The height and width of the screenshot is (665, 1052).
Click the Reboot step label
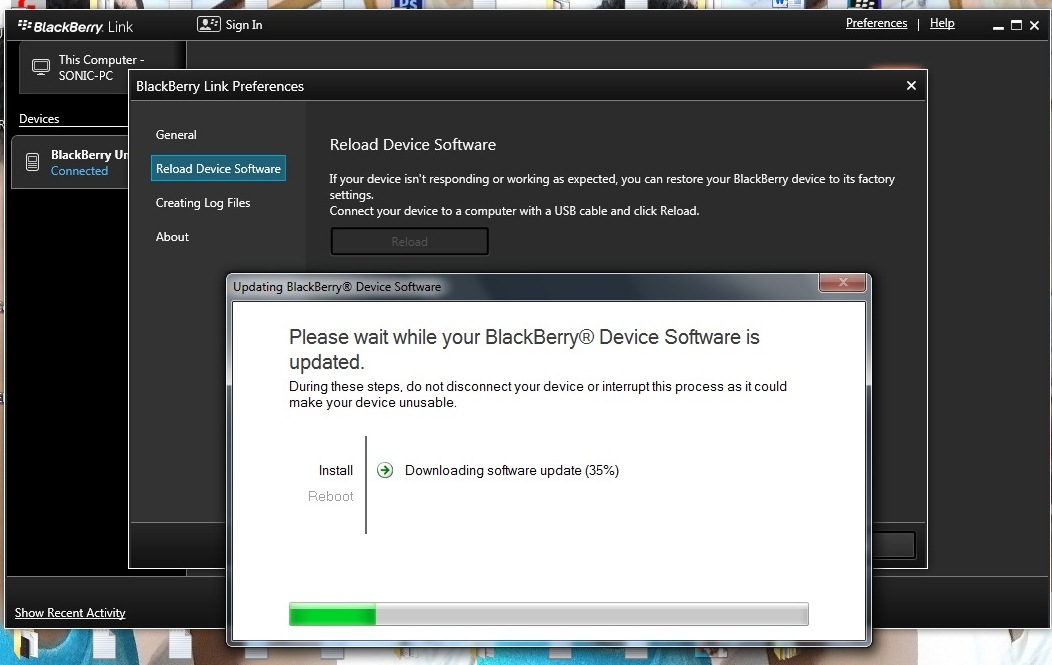(x=330, y=497)
